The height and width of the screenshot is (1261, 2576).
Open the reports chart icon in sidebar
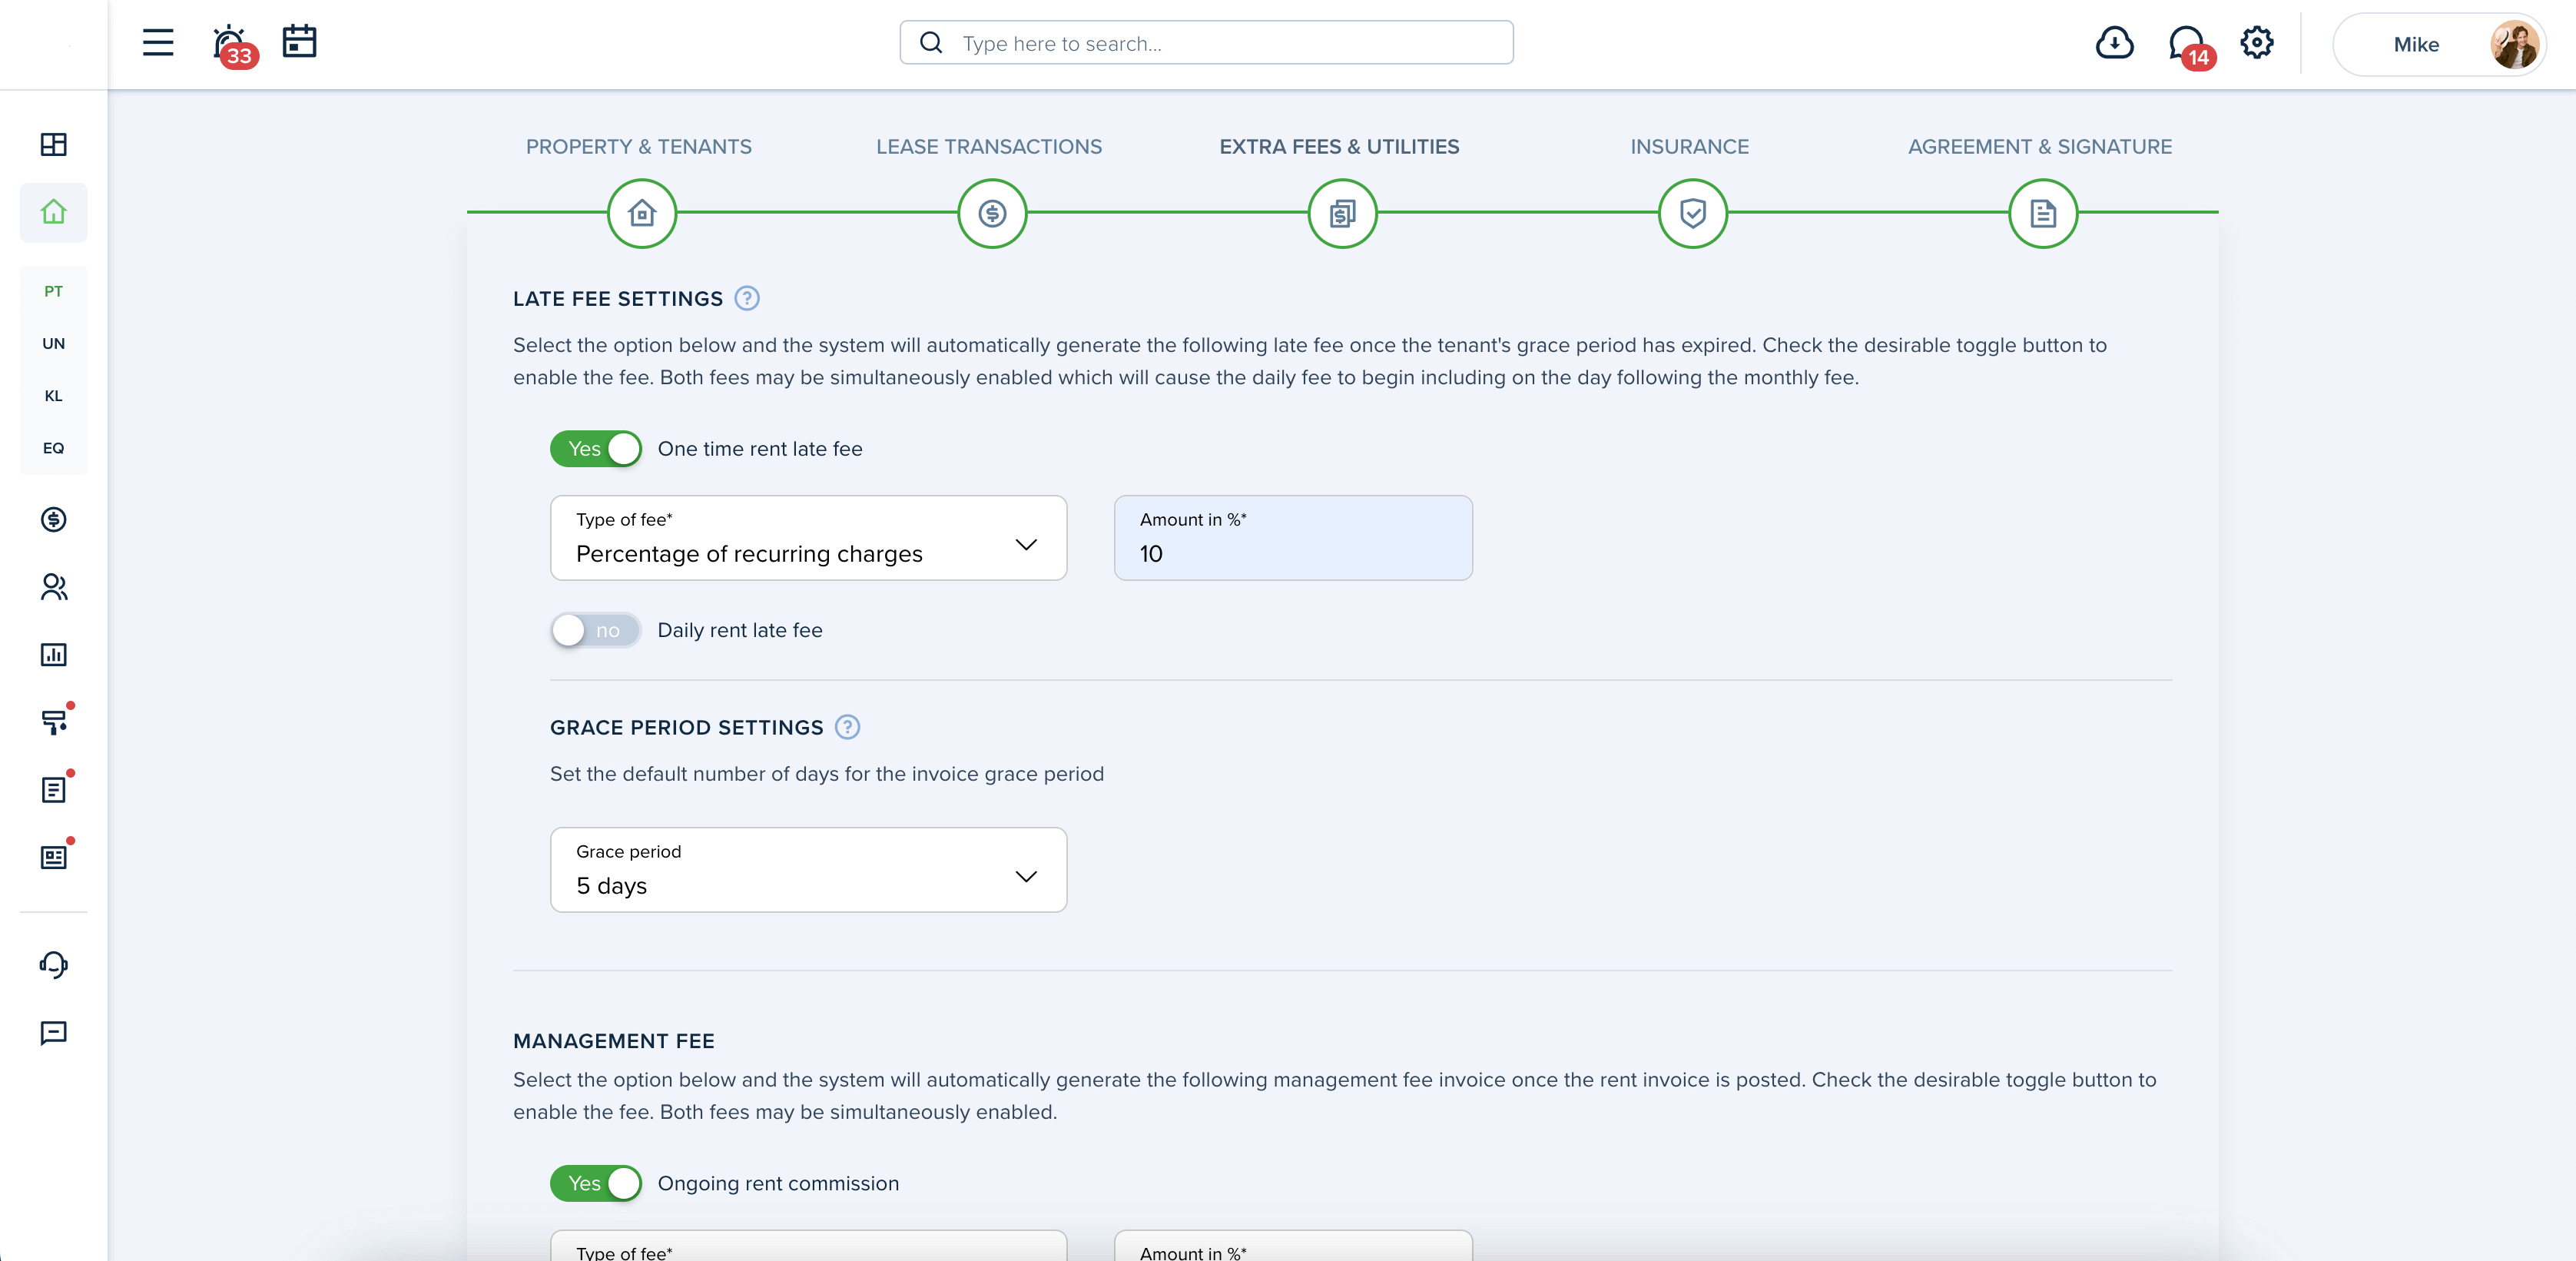(x=54, y=655)
